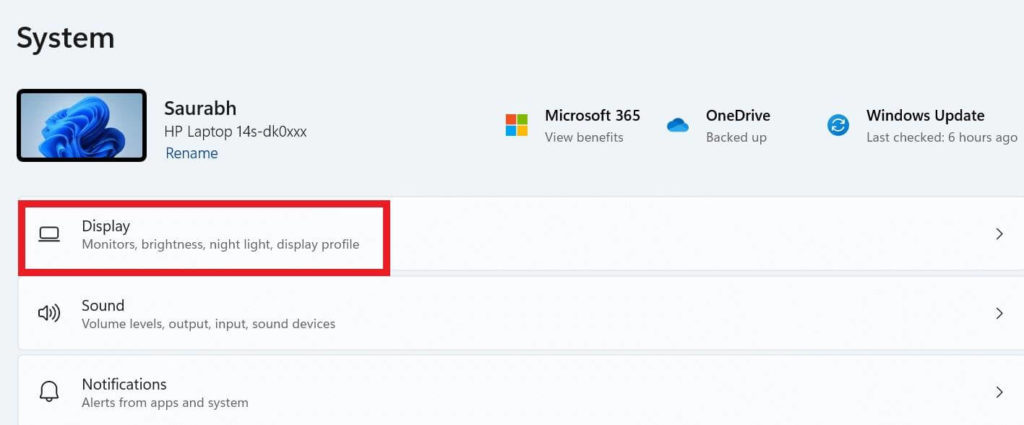
Task: Click the System page heading
Action: click(65, 38)
